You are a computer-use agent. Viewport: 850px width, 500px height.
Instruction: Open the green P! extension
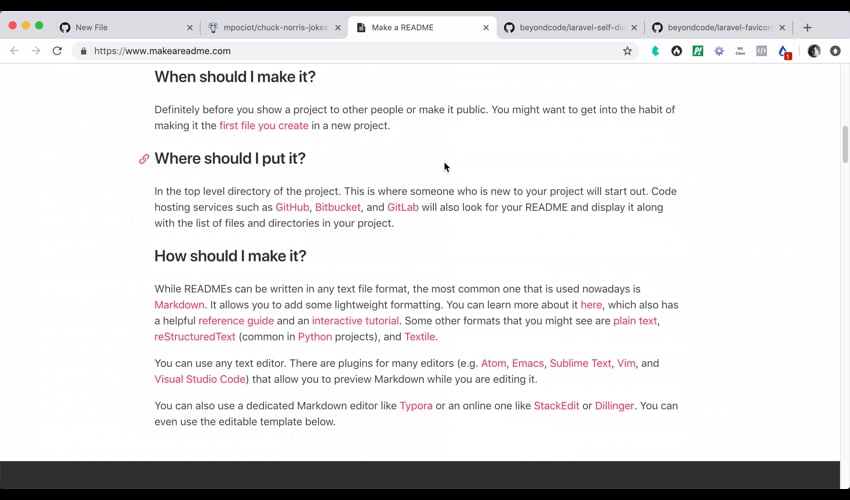tap(698, 51)
